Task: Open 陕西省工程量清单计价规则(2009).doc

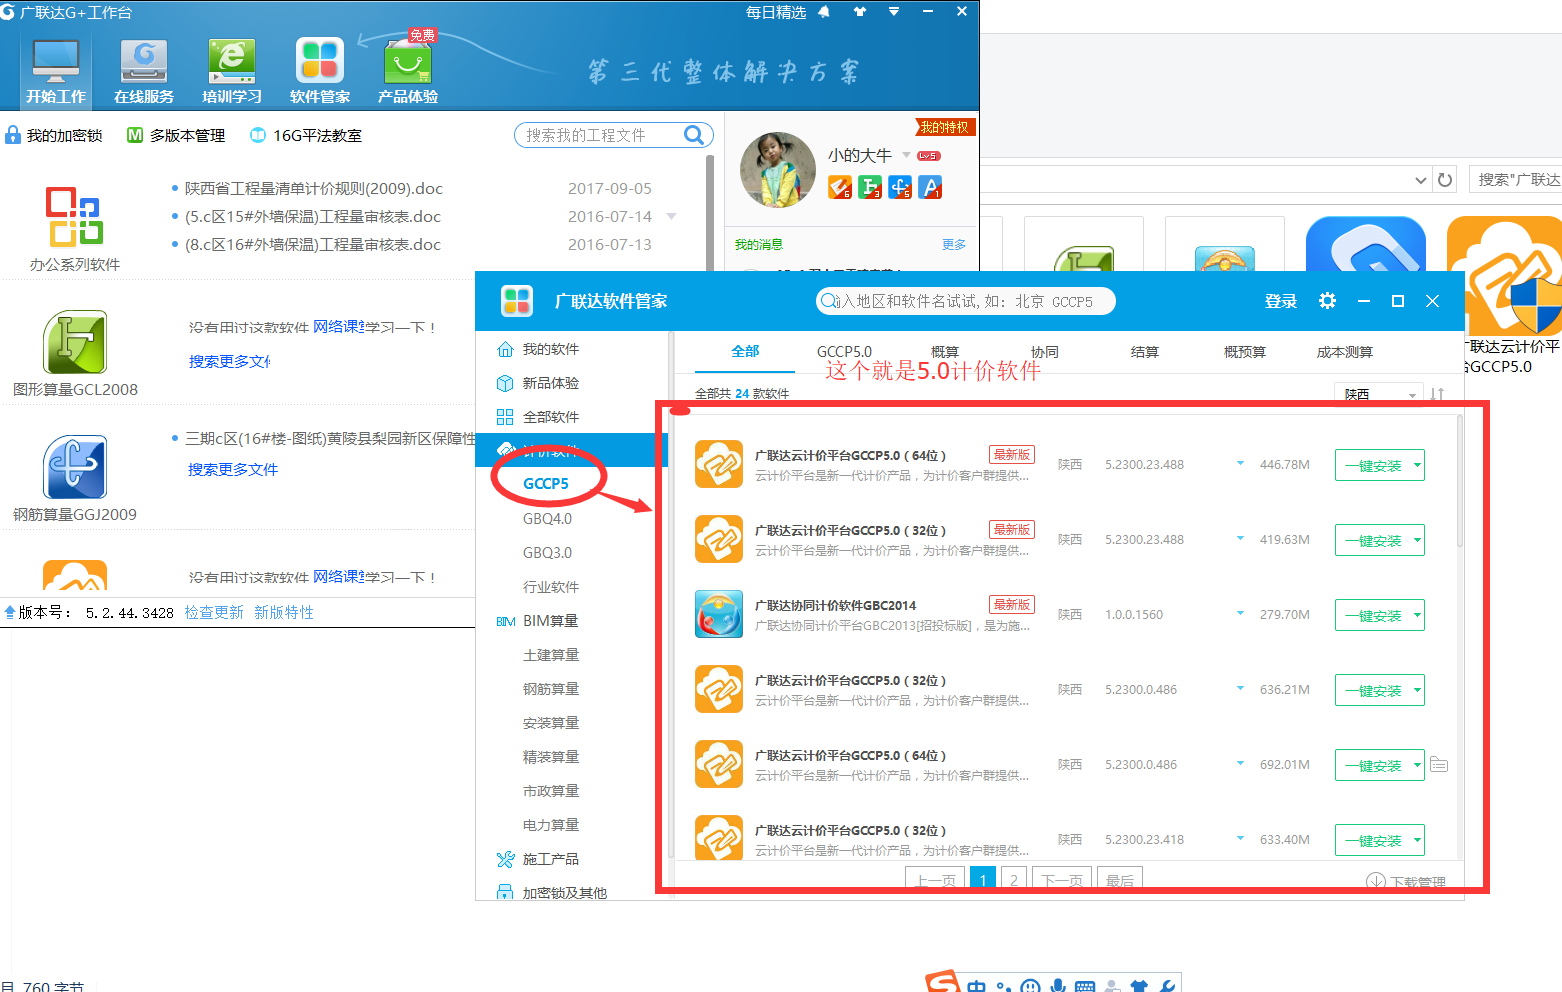Action: tap(313, 188)
